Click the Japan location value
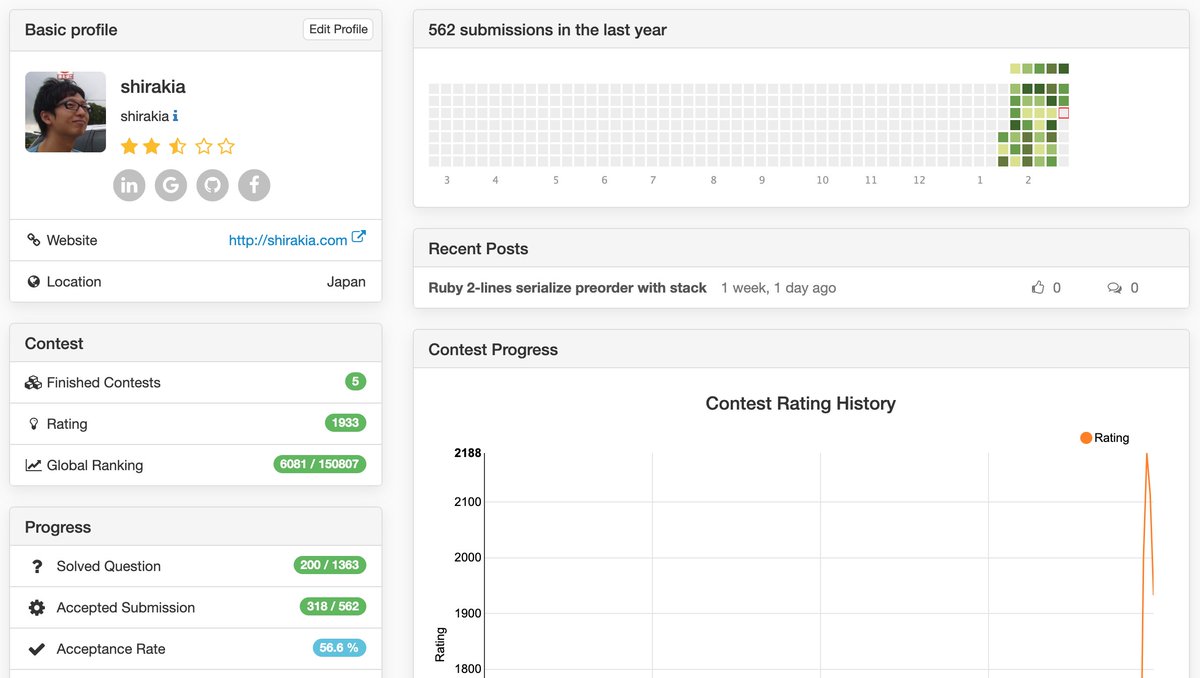This screenshot has width=1200, height=678. 346,282
